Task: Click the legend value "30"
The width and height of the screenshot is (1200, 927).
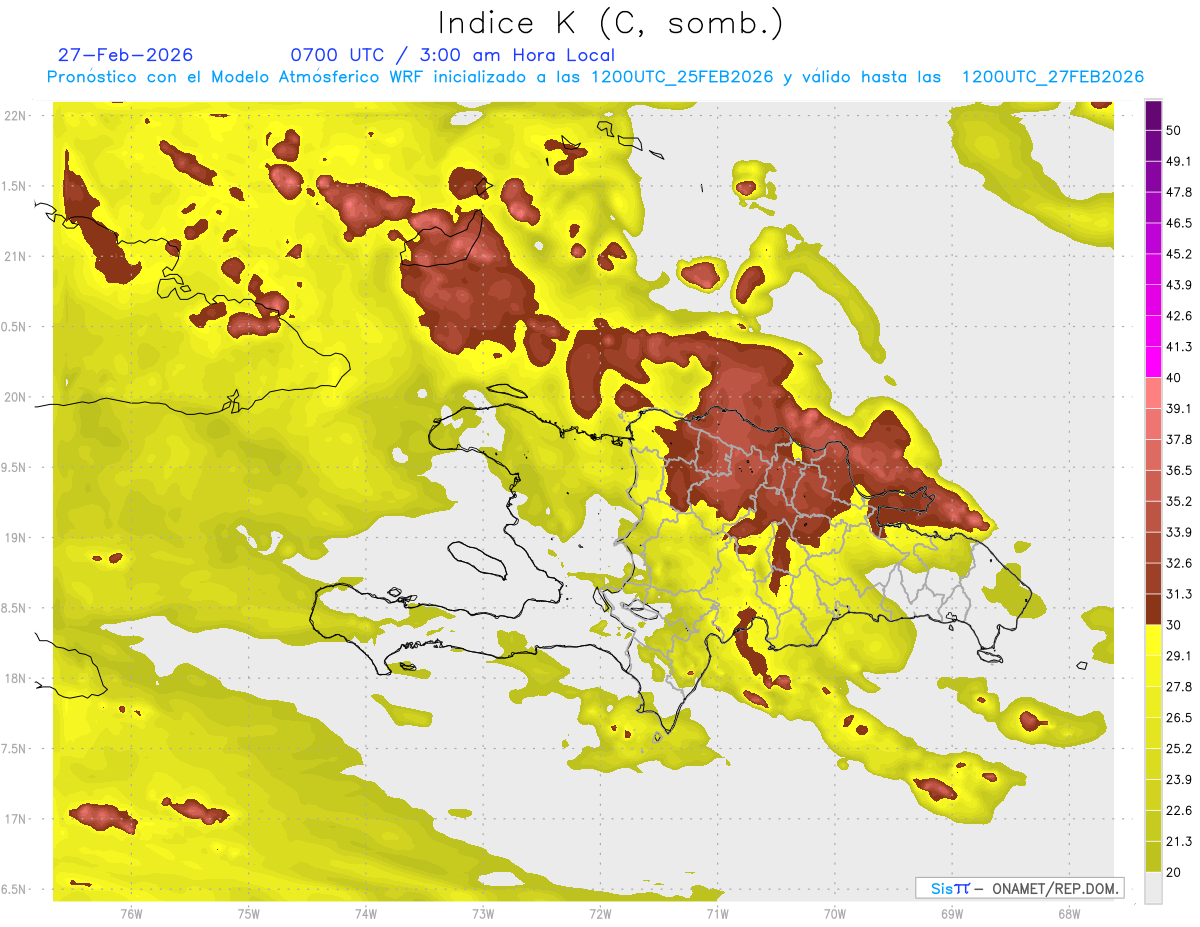Action: [x=1174, y=625]
